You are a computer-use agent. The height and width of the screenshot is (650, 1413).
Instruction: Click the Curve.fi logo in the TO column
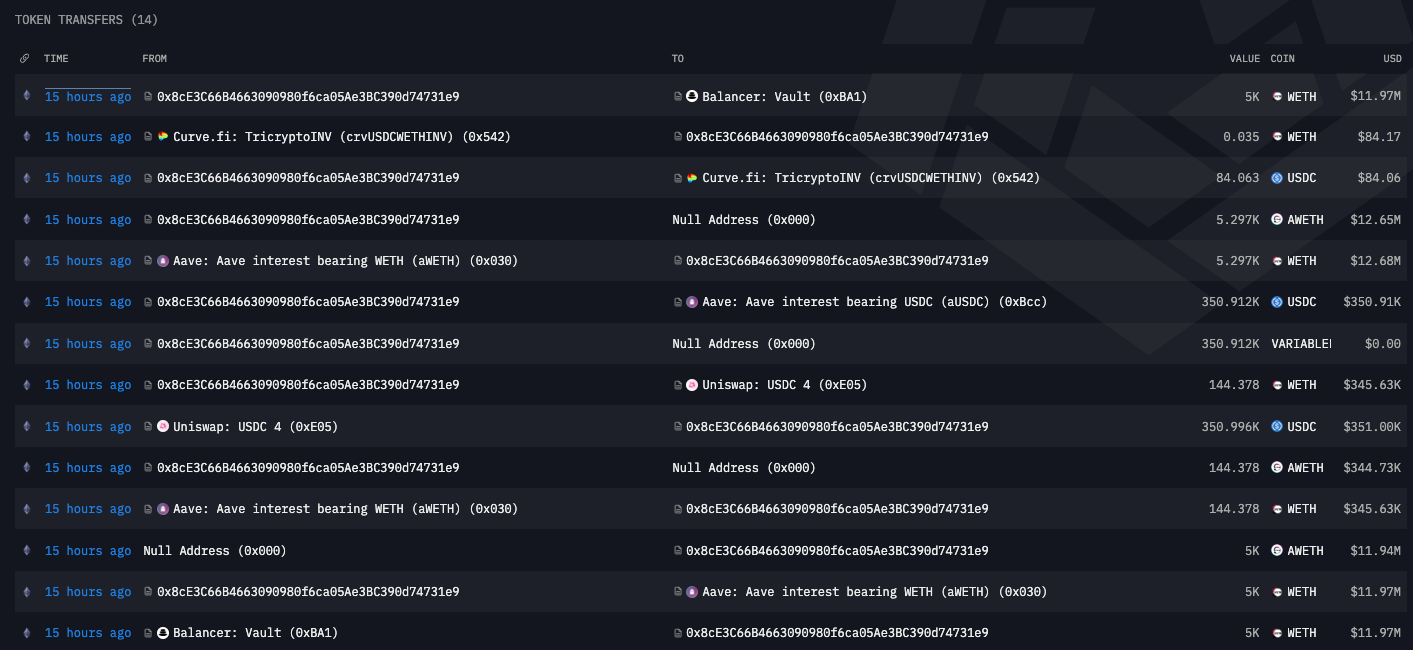click(x=692, y=178)
